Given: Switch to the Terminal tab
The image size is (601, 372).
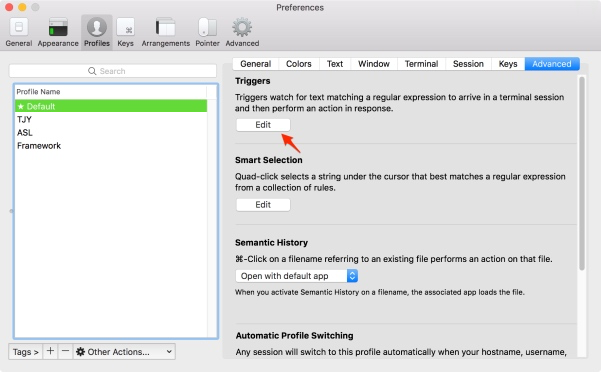Looking at the screenshot, I should pos(421,64).
